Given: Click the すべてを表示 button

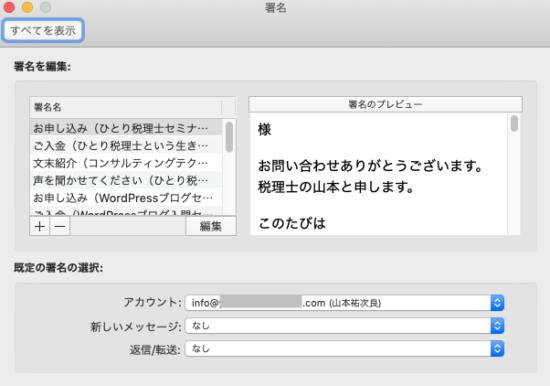Looking at the screenshot, I should pyautogui.click(x=43, y=31).
